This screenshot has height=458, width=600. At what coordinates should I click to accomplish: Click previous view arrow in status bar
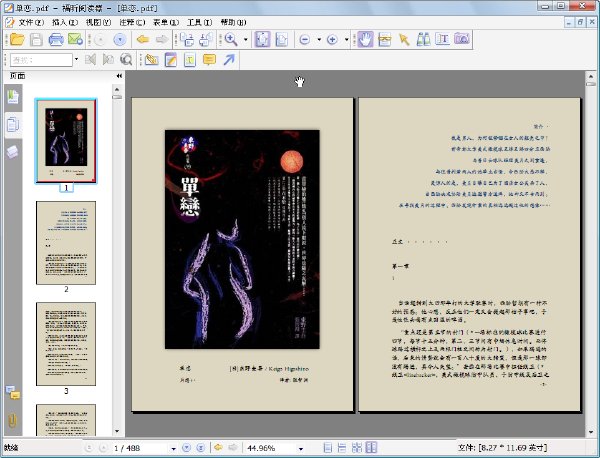click(218, 447)
